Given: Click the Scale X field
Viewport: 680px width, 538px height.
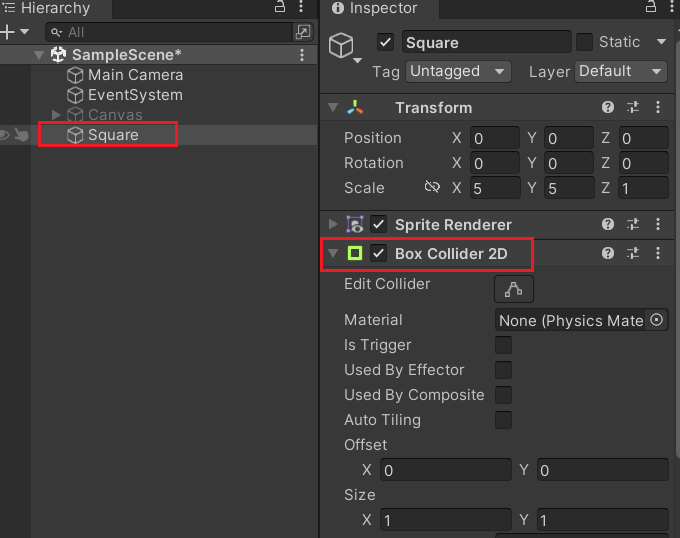Looking at the screenshot, I should [495, 188].
